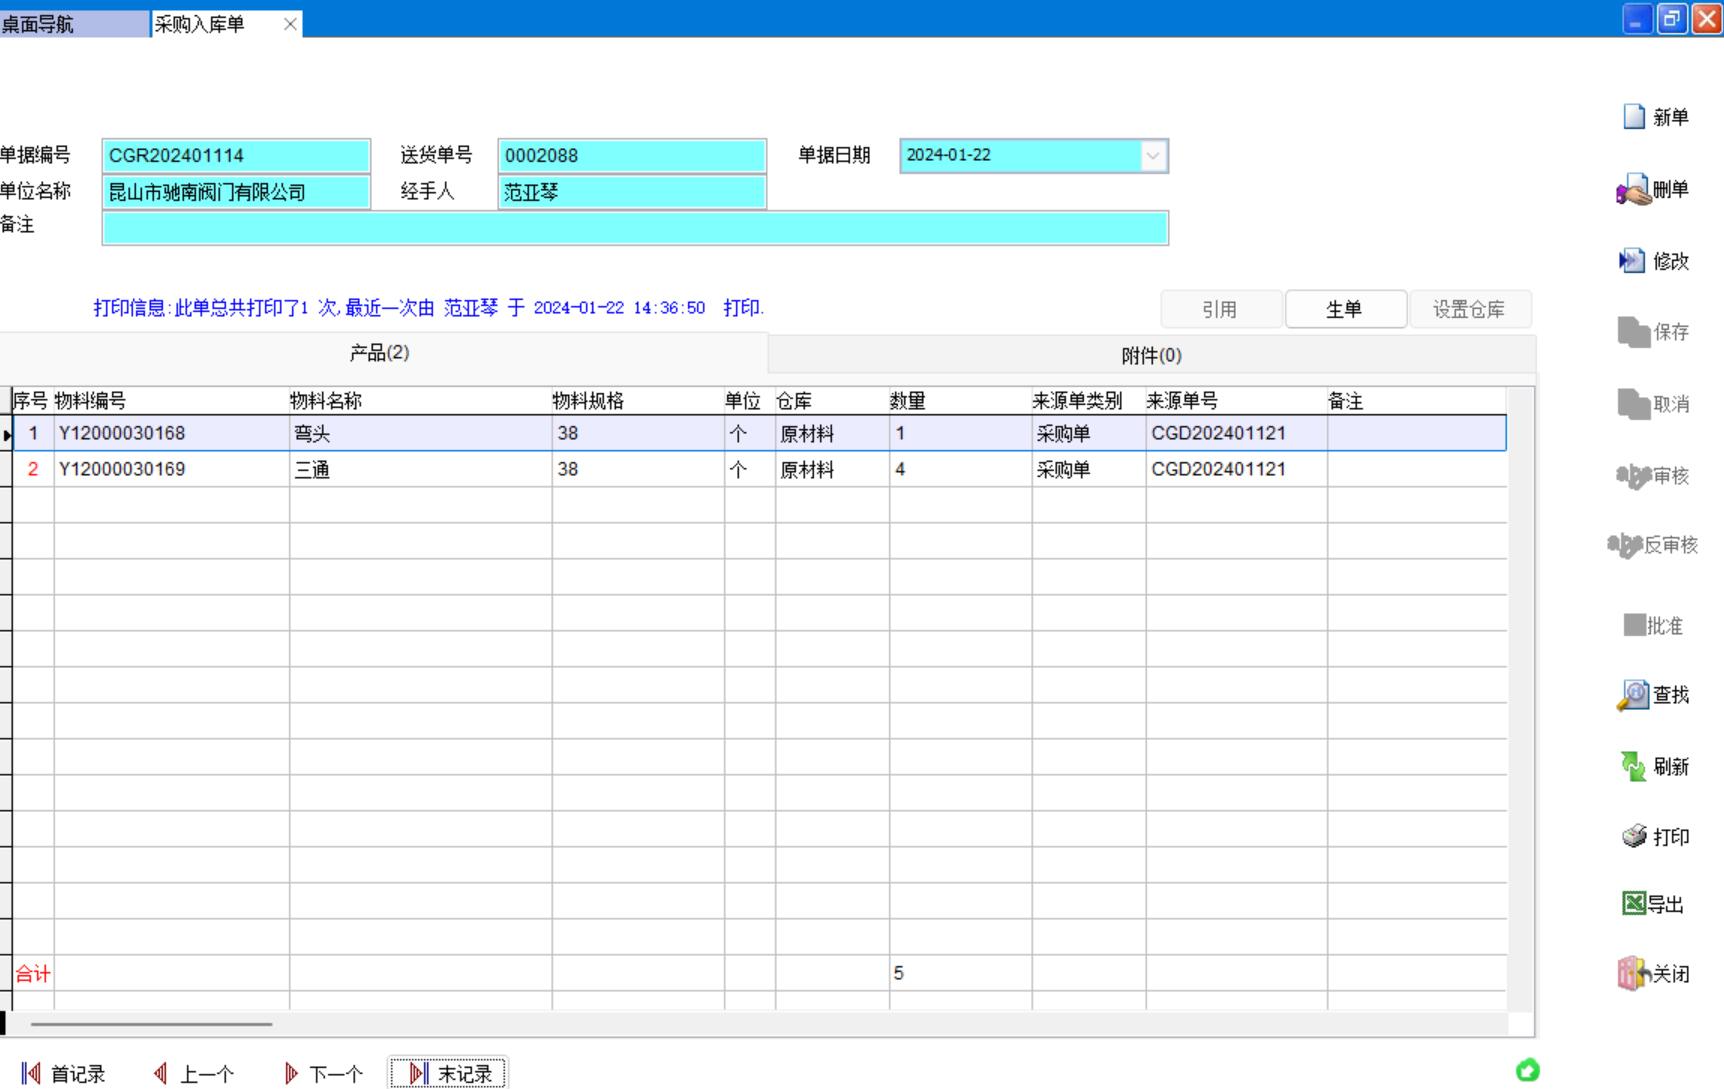The width and height of the screenshot is (1724, 1089).
Task: Switch to 桌面导航 tab
Action: [72, 24]
